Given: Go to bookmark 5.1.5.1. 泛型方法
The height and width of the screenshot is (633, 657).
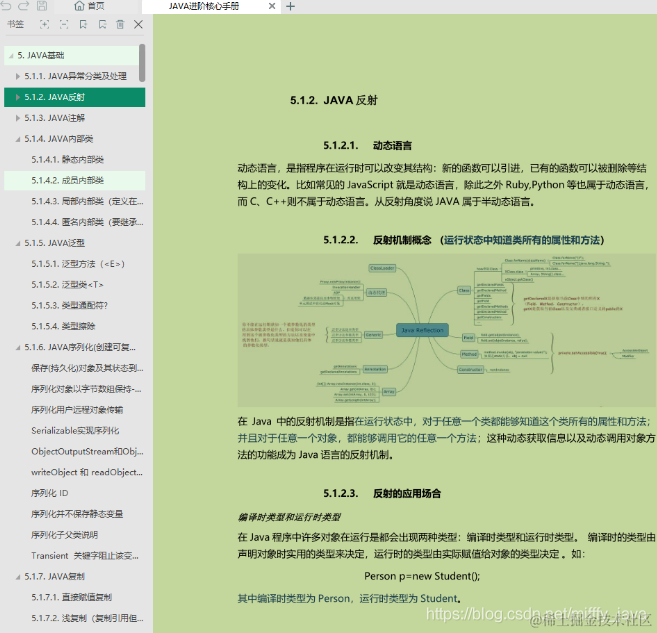Looking at the screenshot, I should coord(78,264).
